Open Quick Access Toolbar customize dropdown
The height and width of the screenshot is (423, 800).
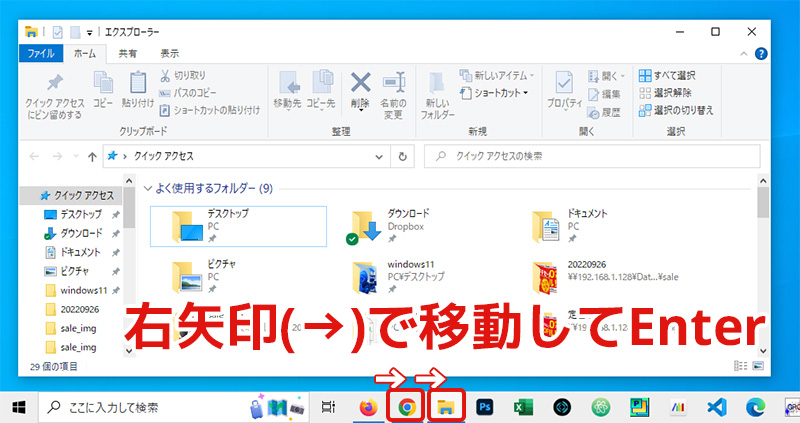pyautogui.click(x=89, y=33)
